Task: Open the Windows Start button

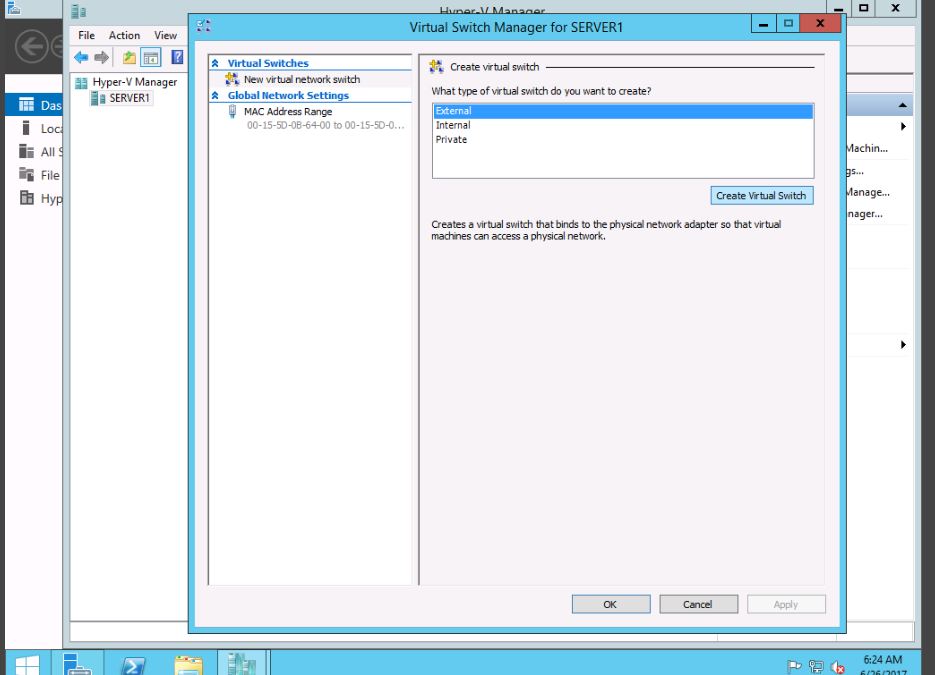Action: pyautogui.click(x=27, y=665)
